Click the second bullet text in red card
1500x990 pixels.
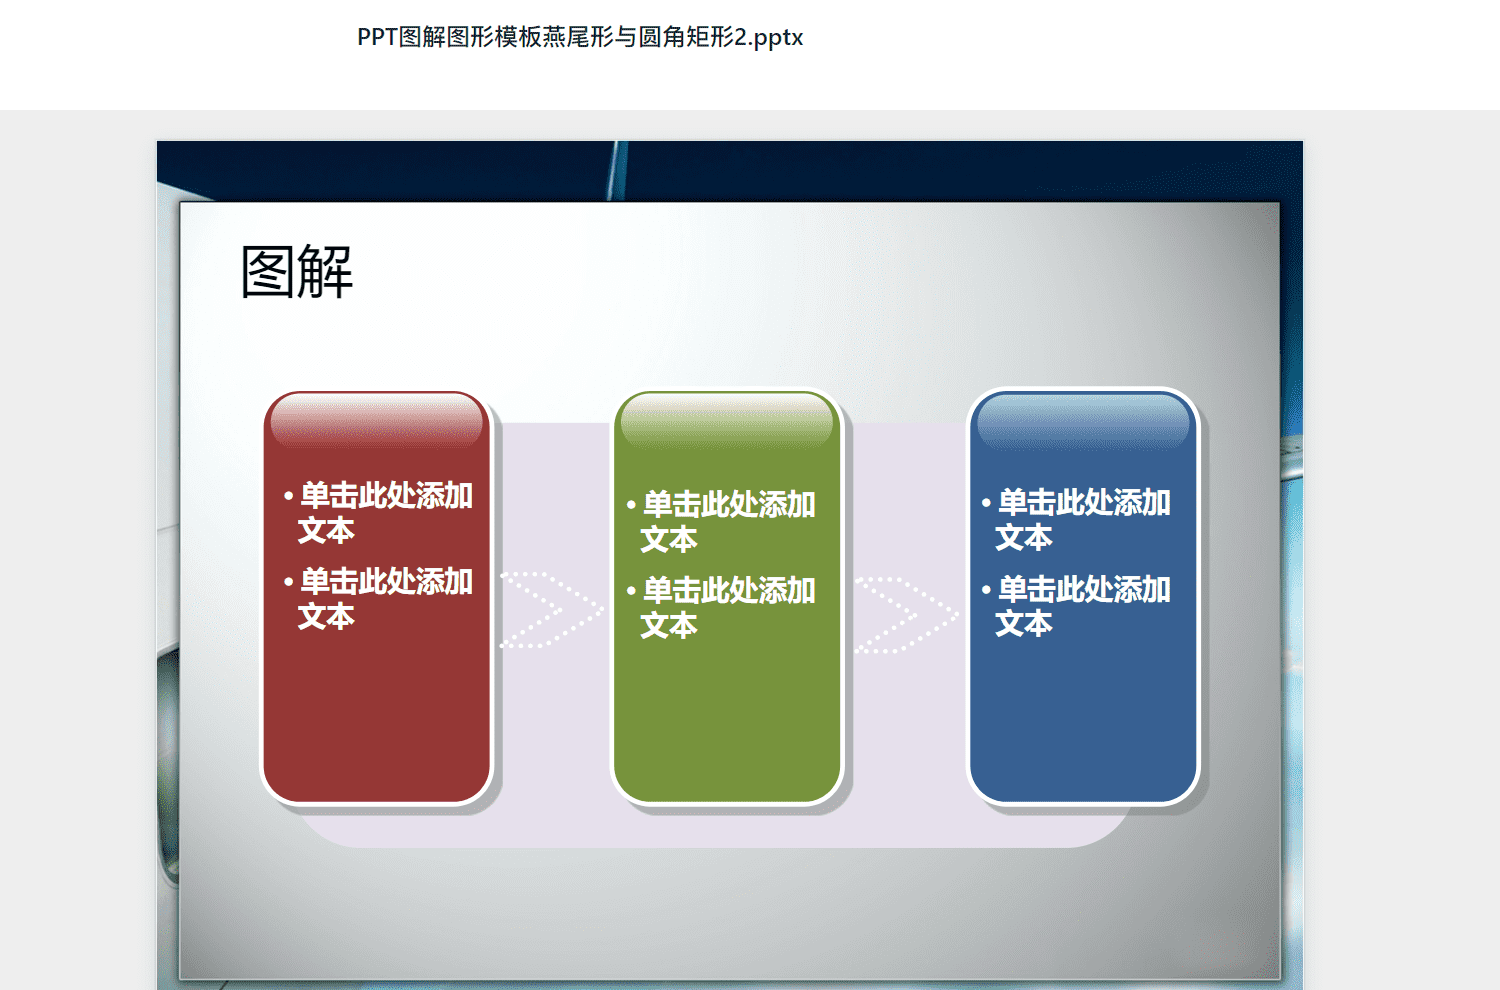(x=378, y=598)
